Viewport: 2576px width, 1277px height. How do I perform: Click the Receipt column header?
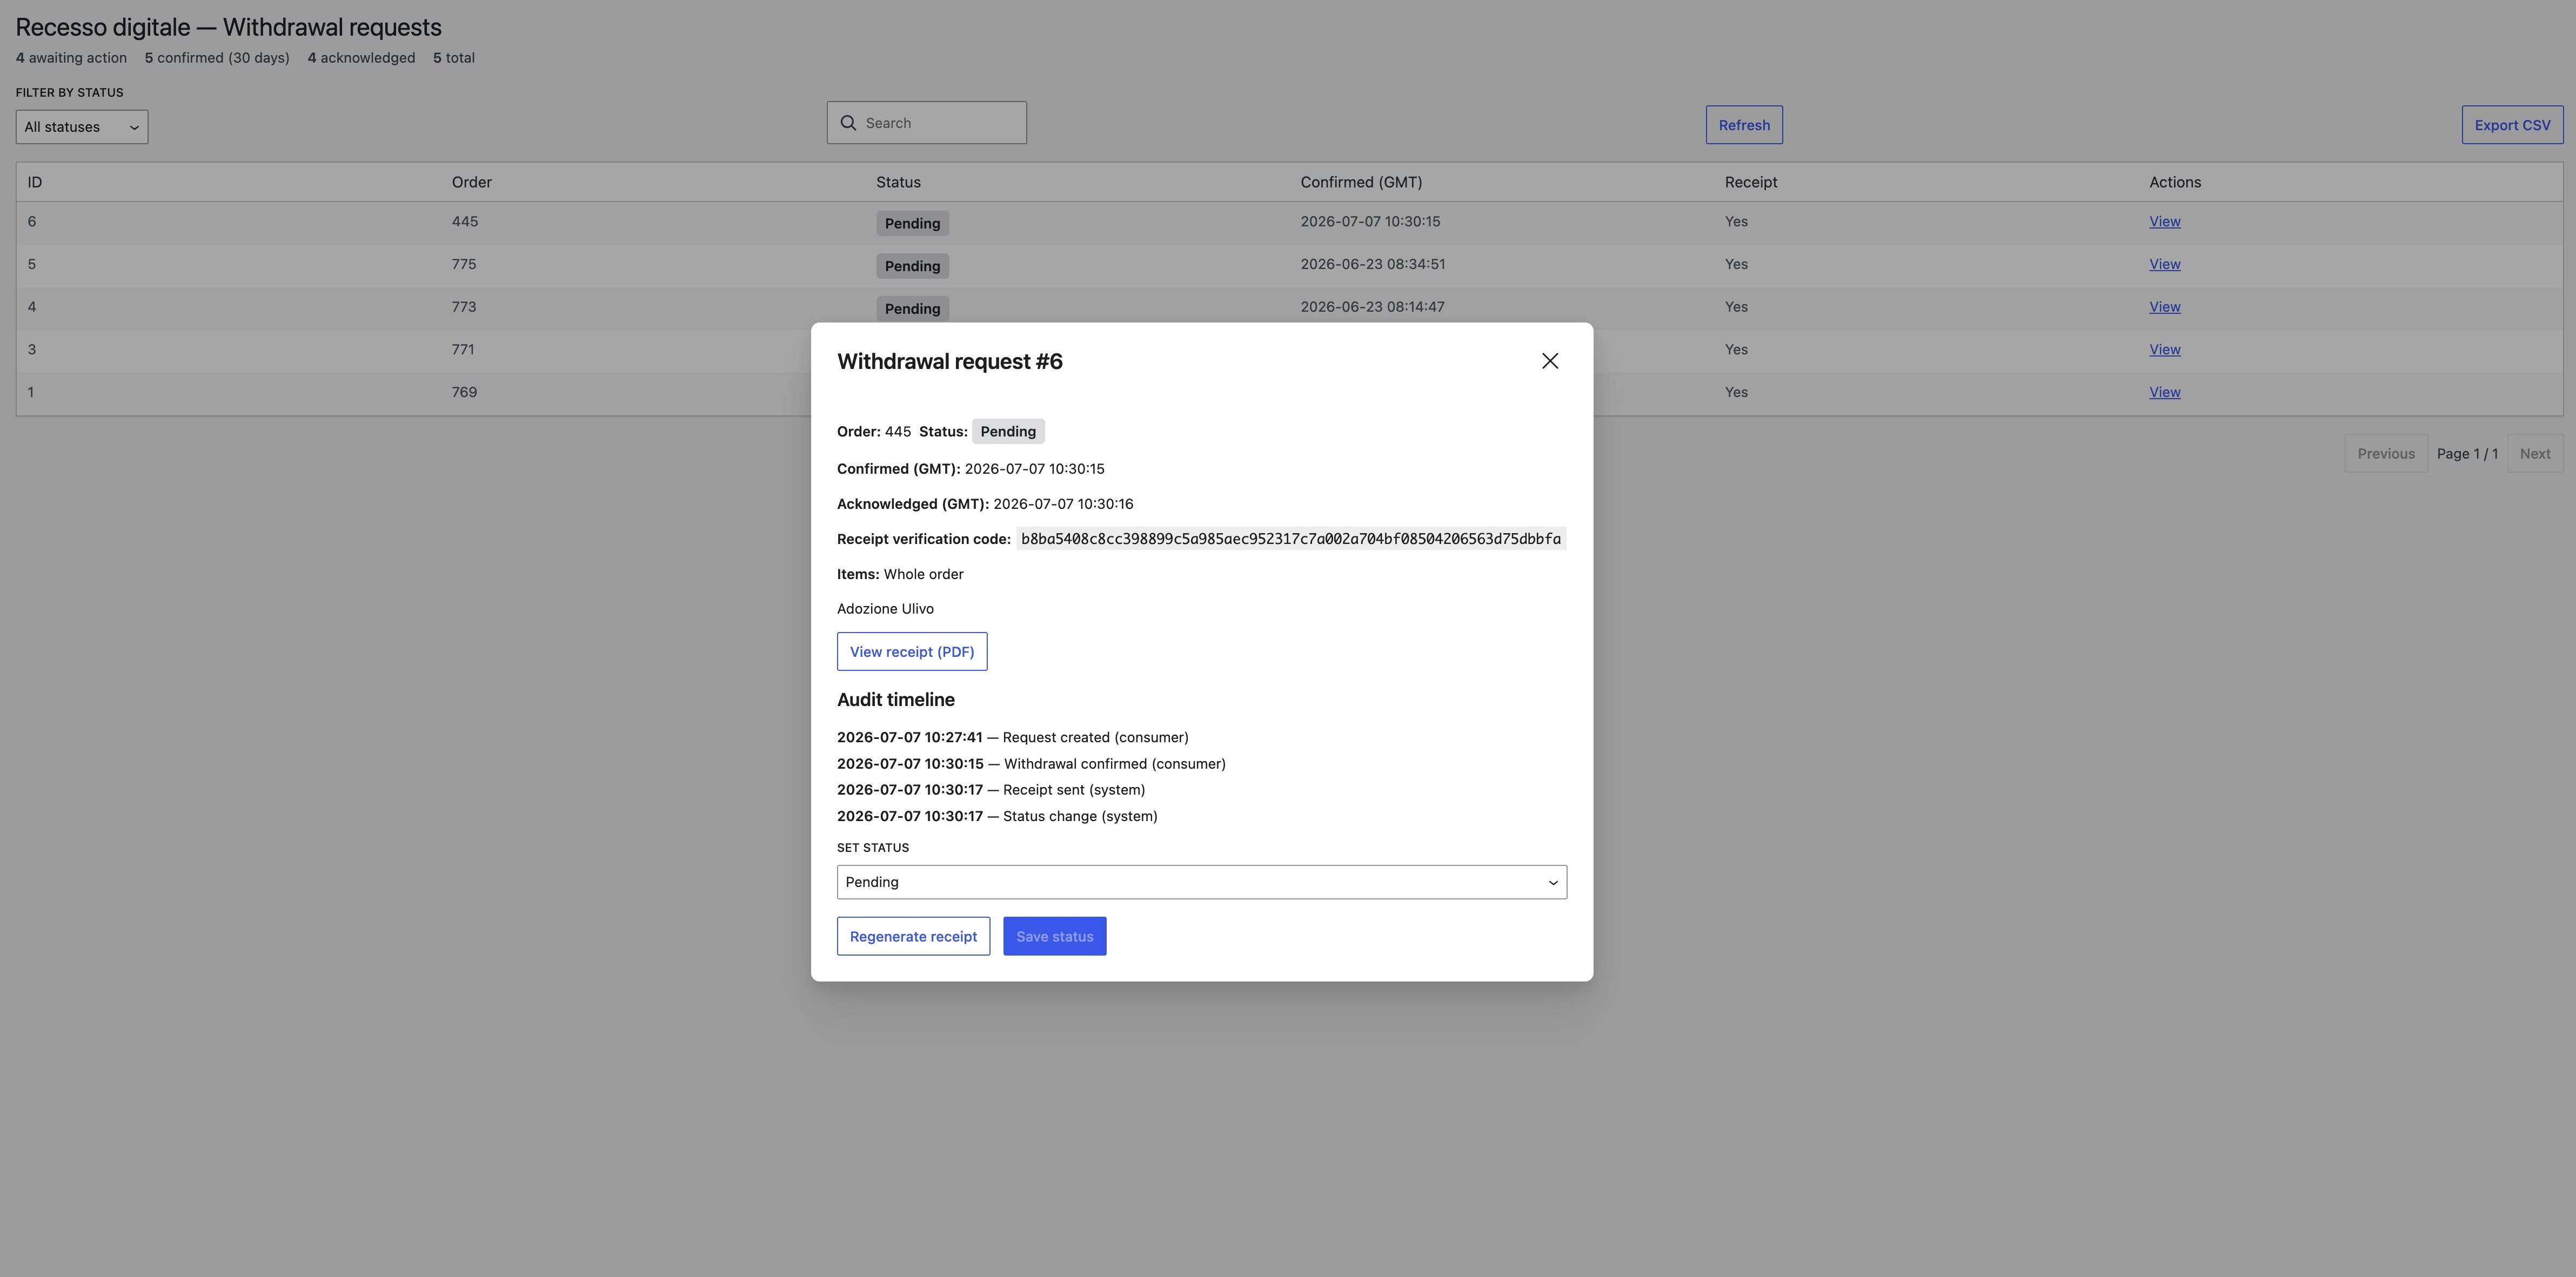1751,182
